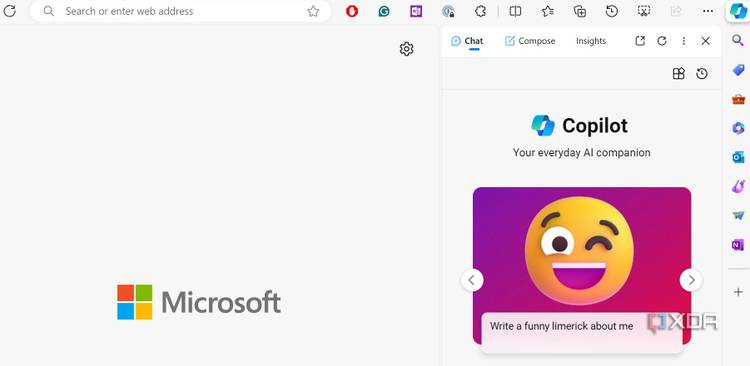The image size is (750, 366).
Task: Open new tab page settings gear
Action: click(407, 49)
